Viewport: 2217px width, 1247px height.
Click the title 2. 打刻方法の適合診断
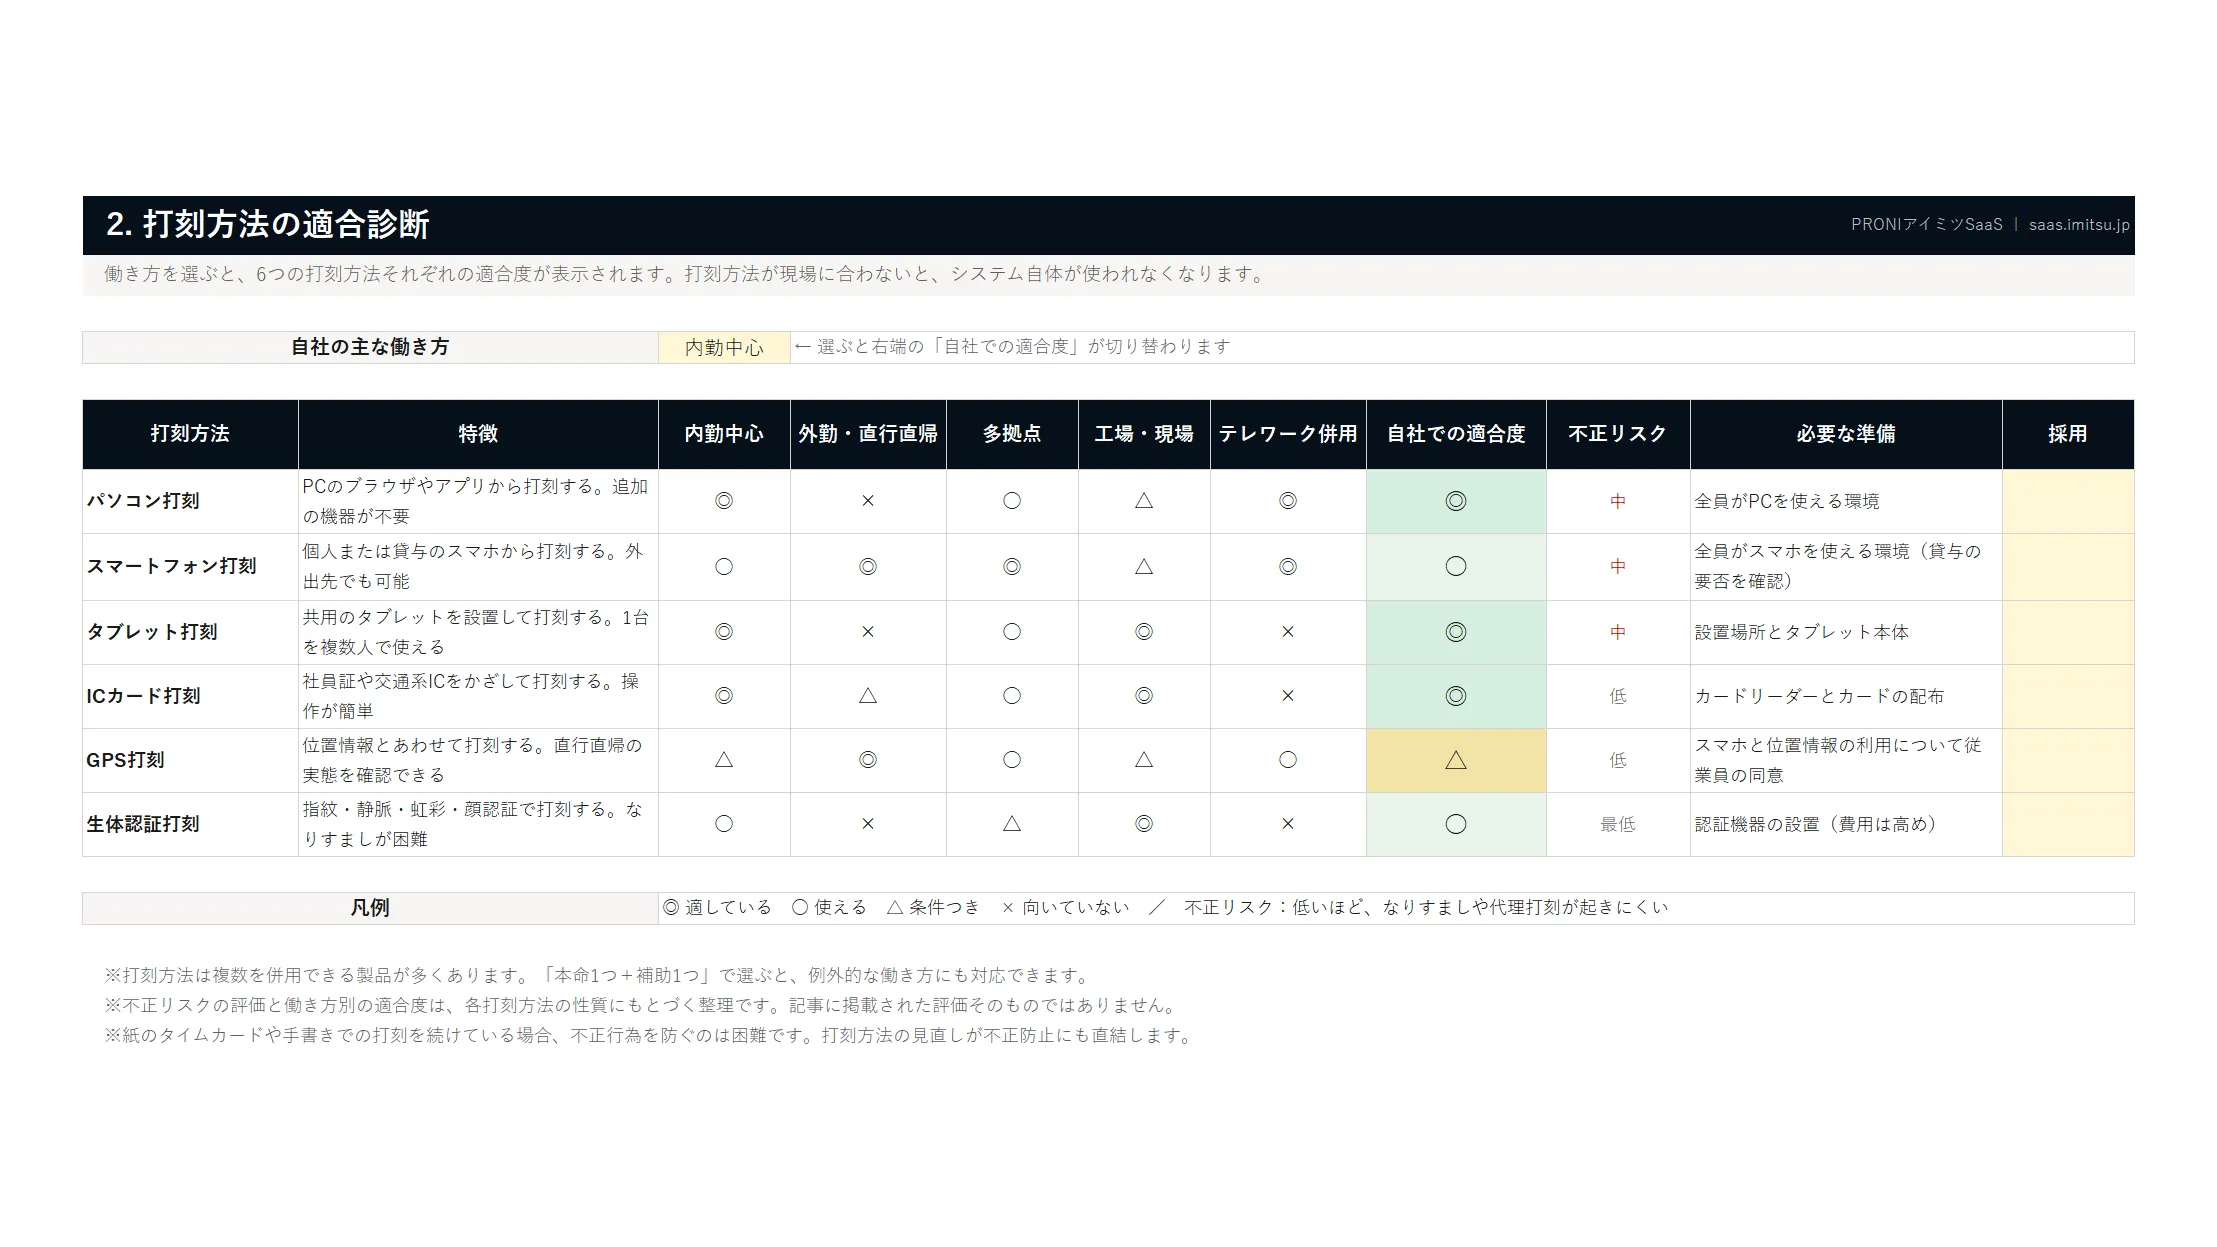click(x=267, y=224)
